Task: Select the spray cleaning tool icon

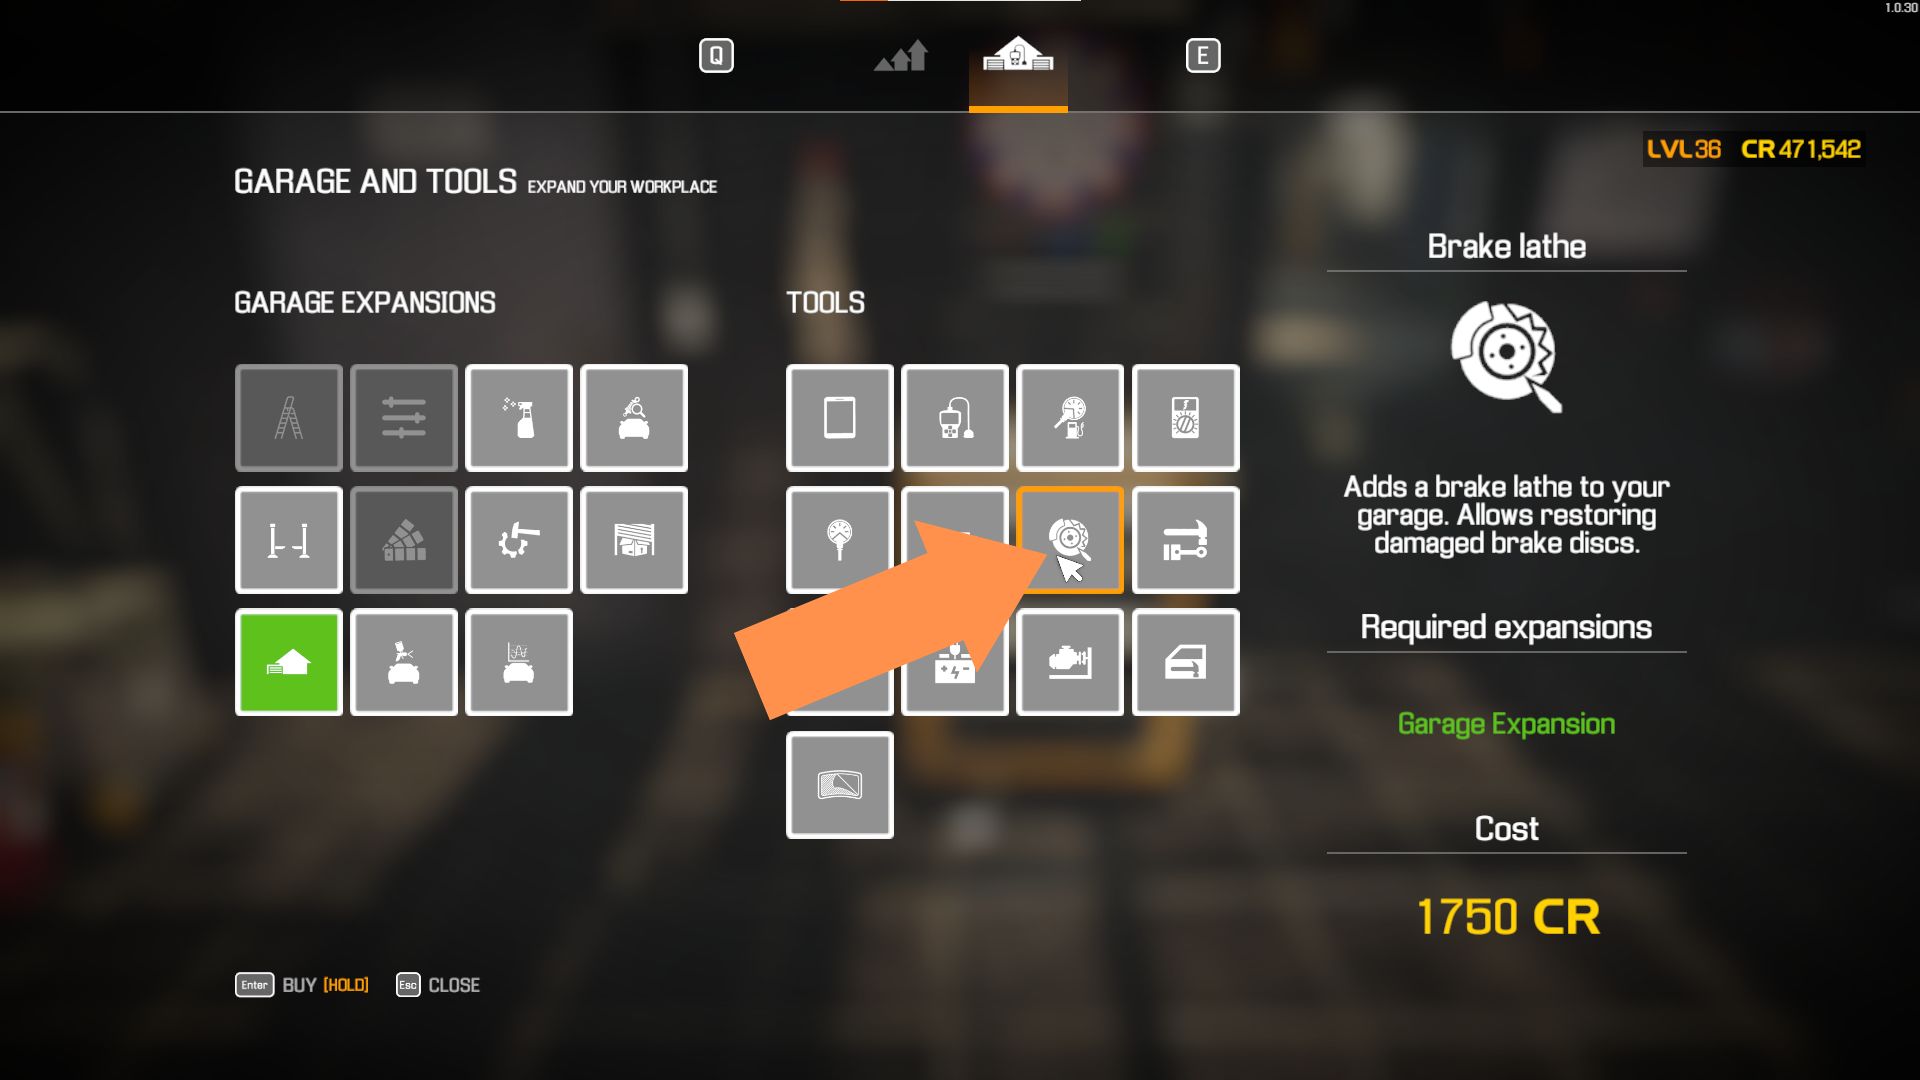Action: coord(520,417)
